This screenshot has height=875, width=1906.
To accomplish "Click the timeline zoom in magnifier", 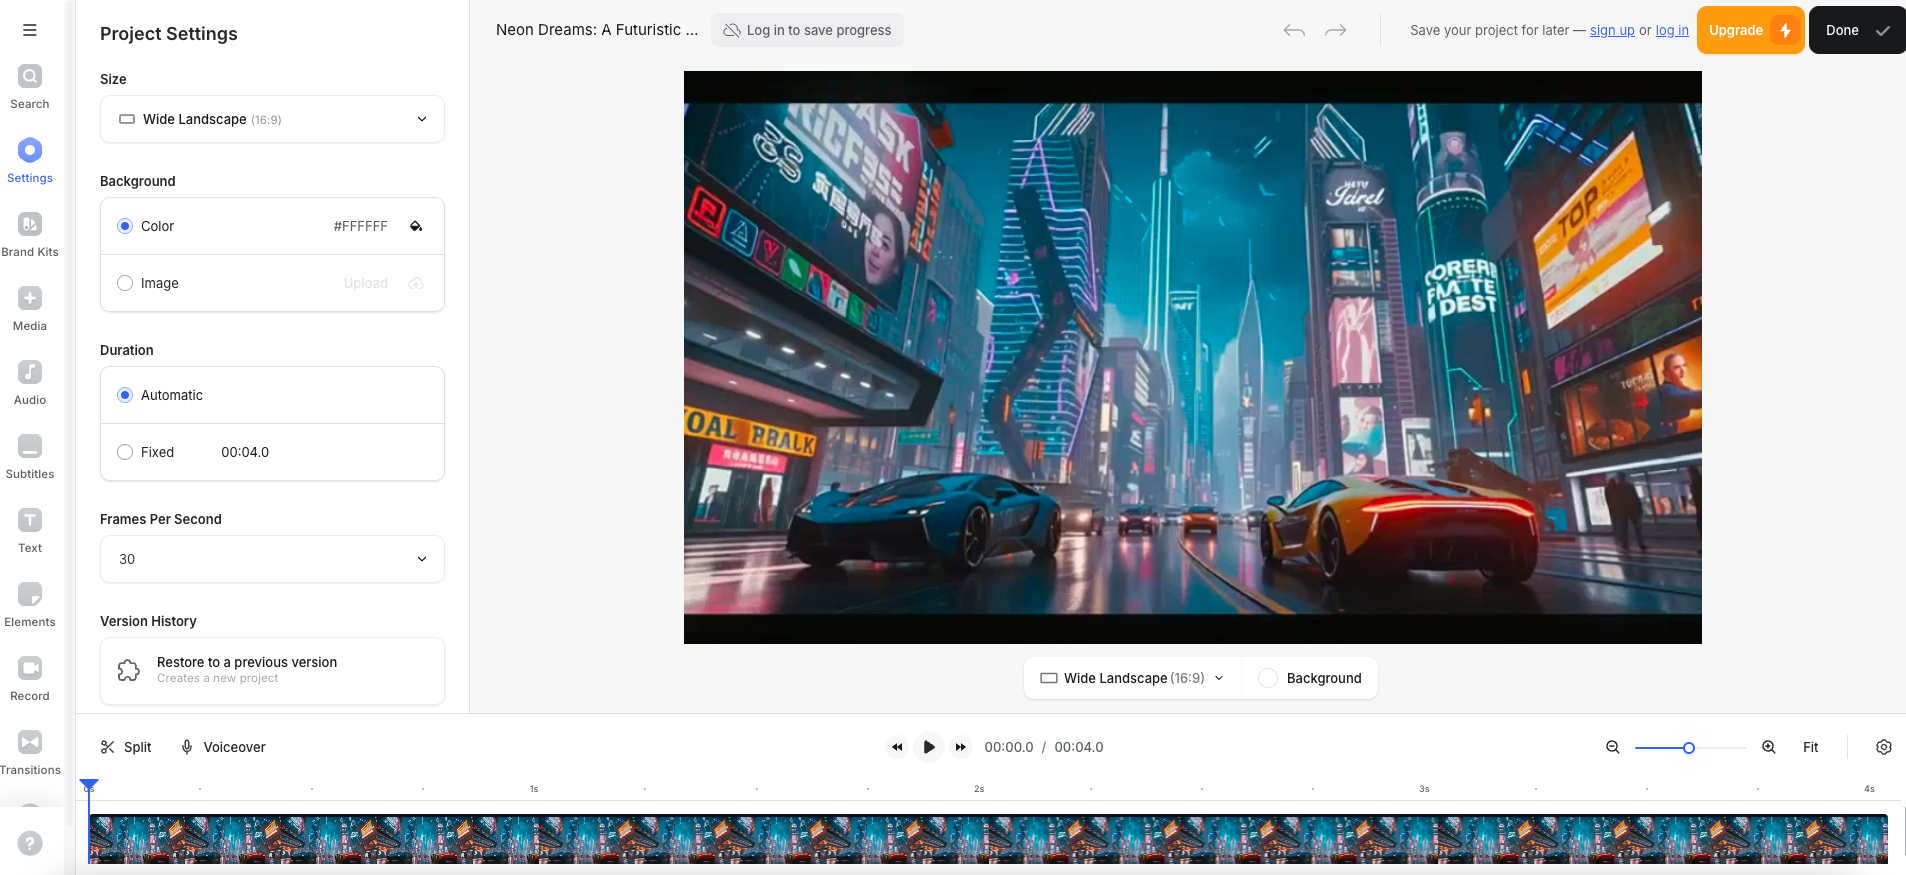I will pyautogui.click(x=1769, y=747).
